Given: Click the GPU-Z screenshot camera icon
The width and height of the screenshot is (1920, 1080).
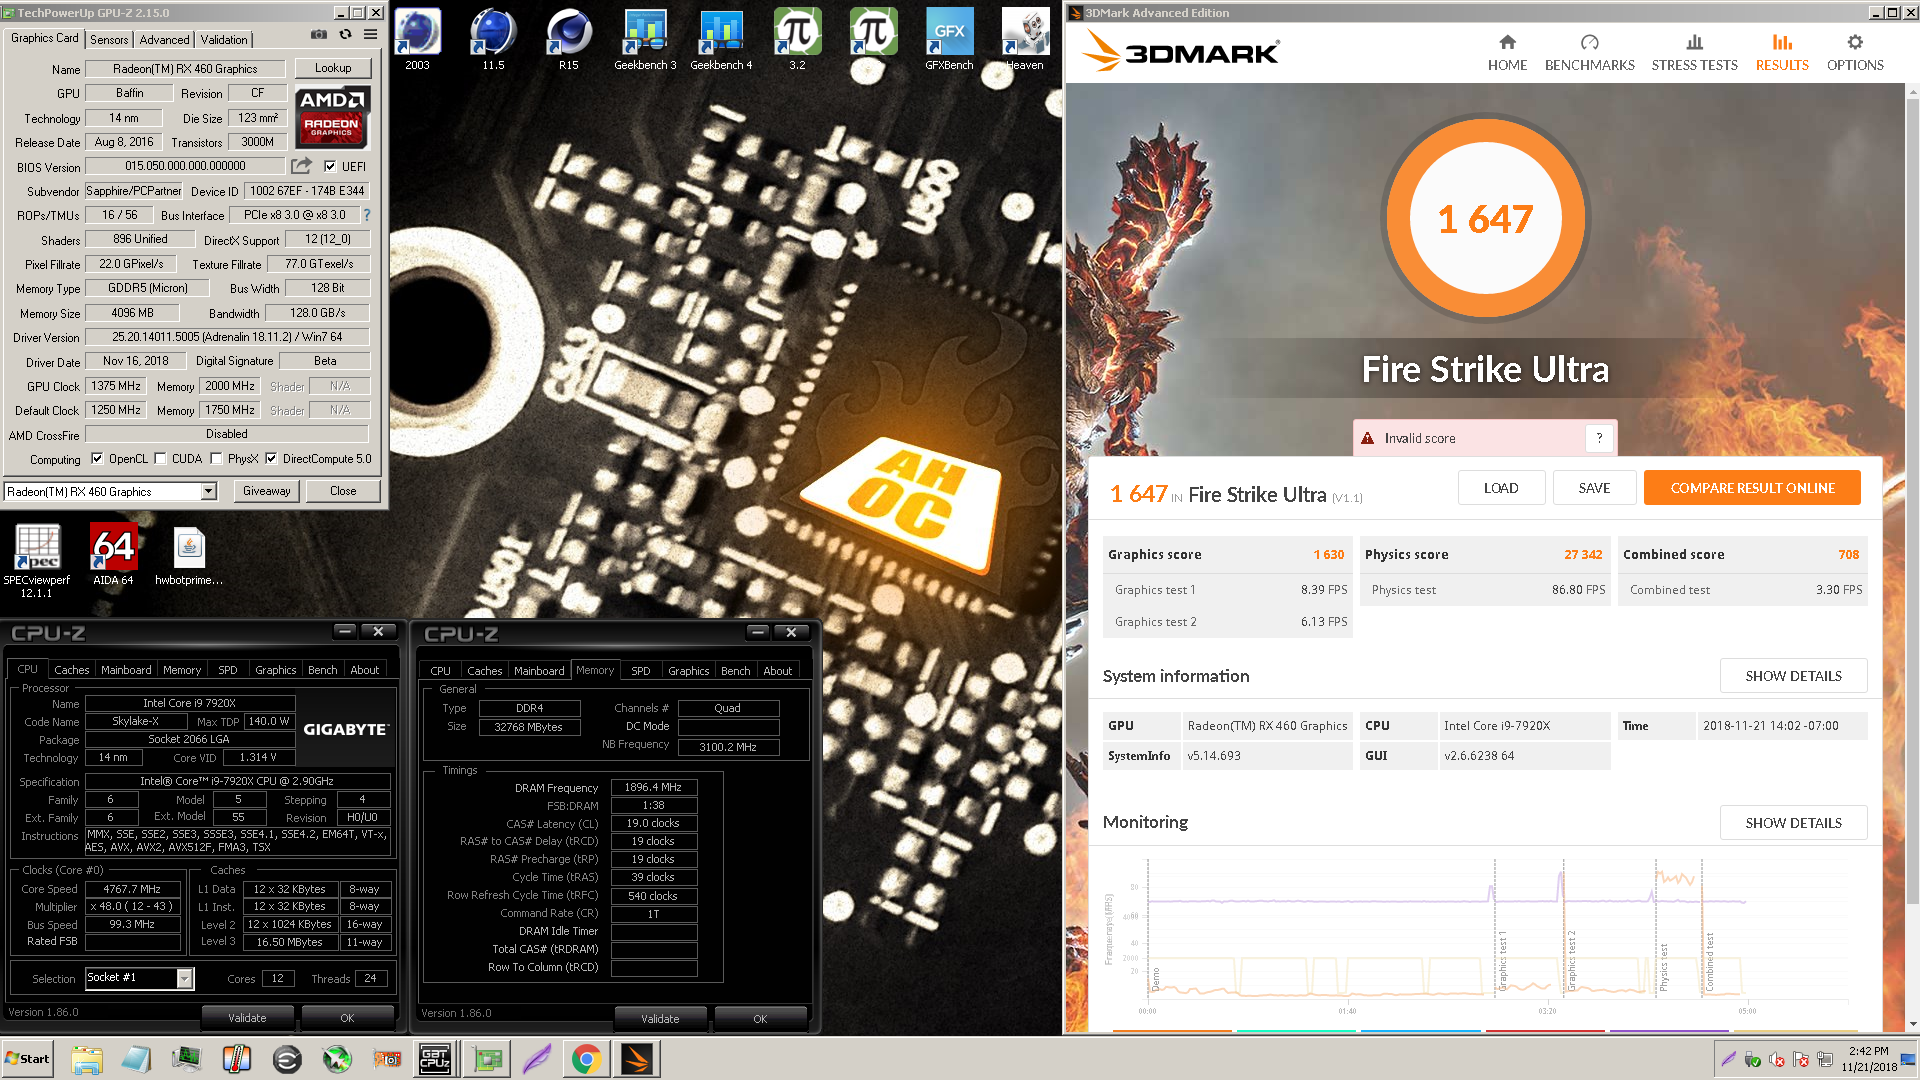Looking at the screenshot, I should tap(318, 34).
